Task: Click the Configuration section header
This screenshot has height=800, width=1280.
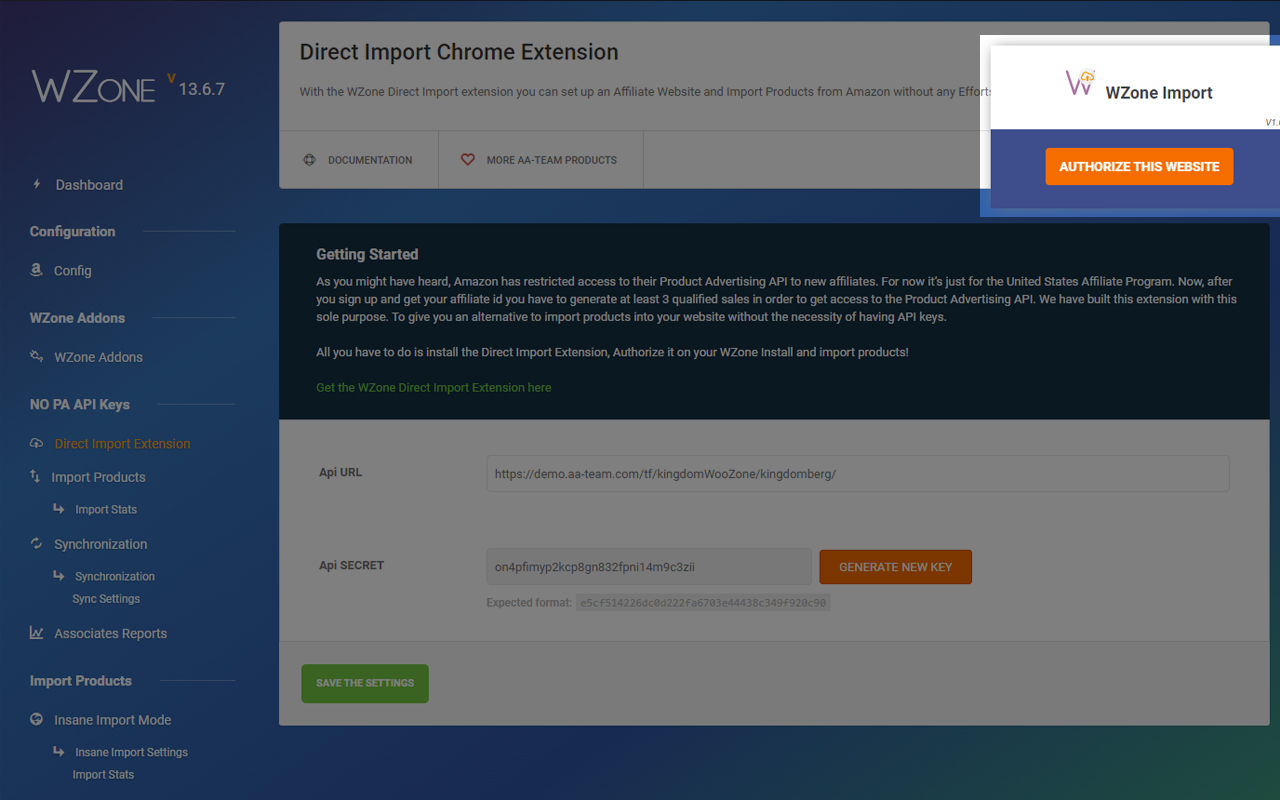Action: point(72,232)
